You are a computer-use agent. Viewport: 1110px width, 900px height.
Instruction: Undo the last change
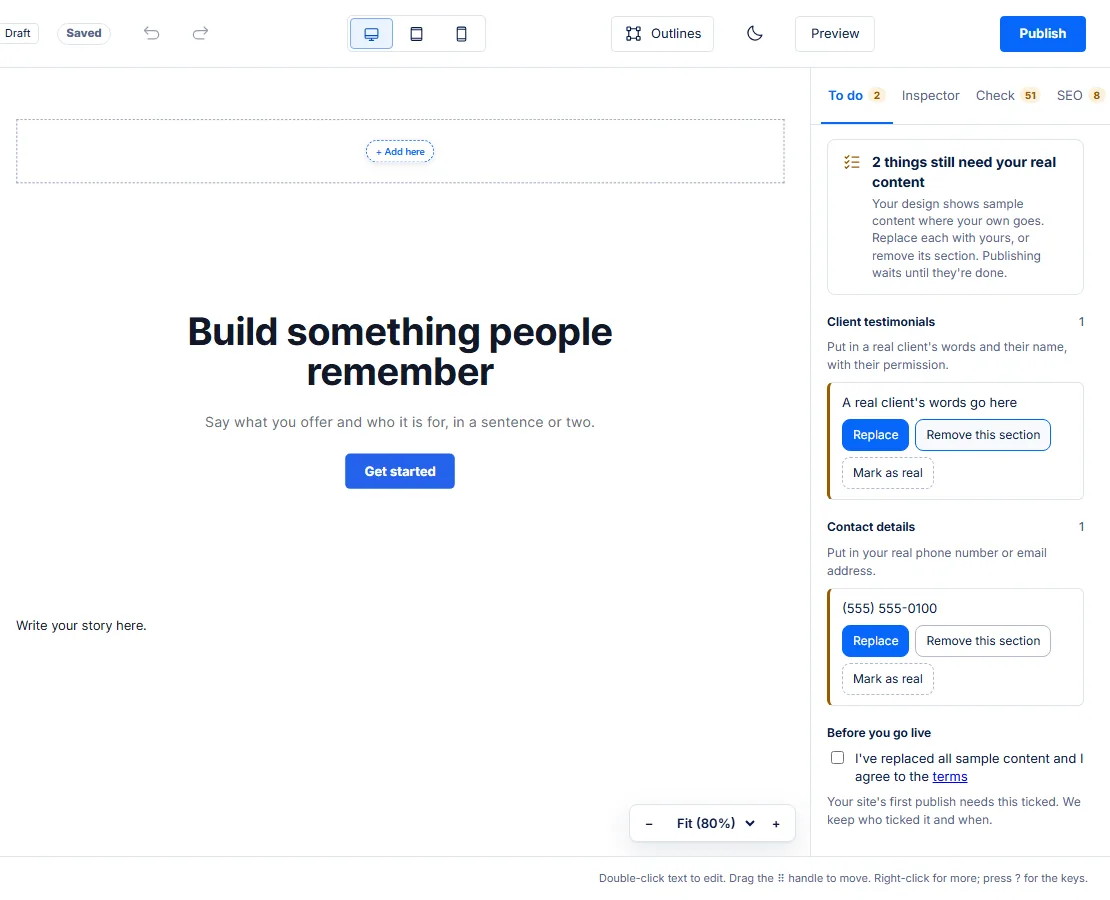pyautogui.click(x=151, y=33)
